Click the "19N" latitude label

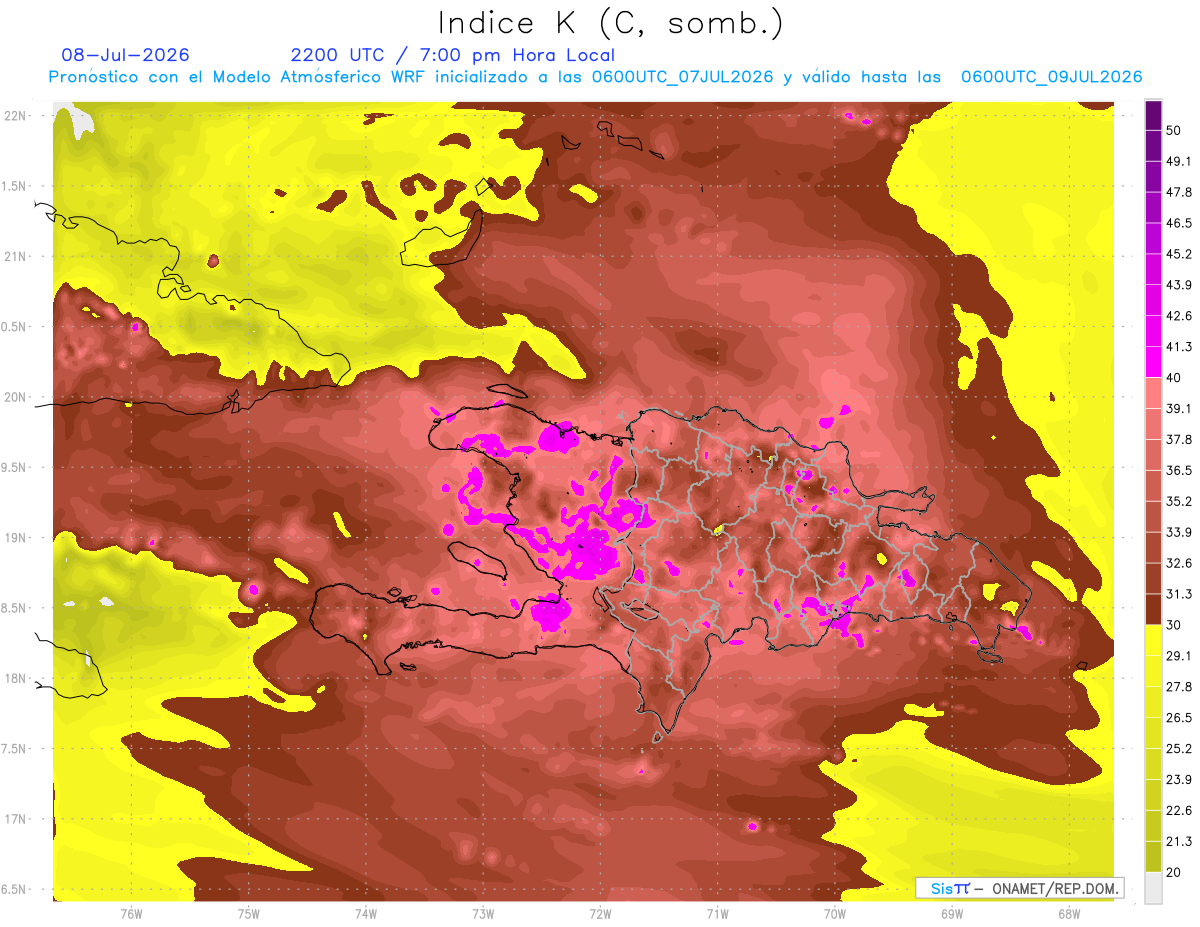16,538
